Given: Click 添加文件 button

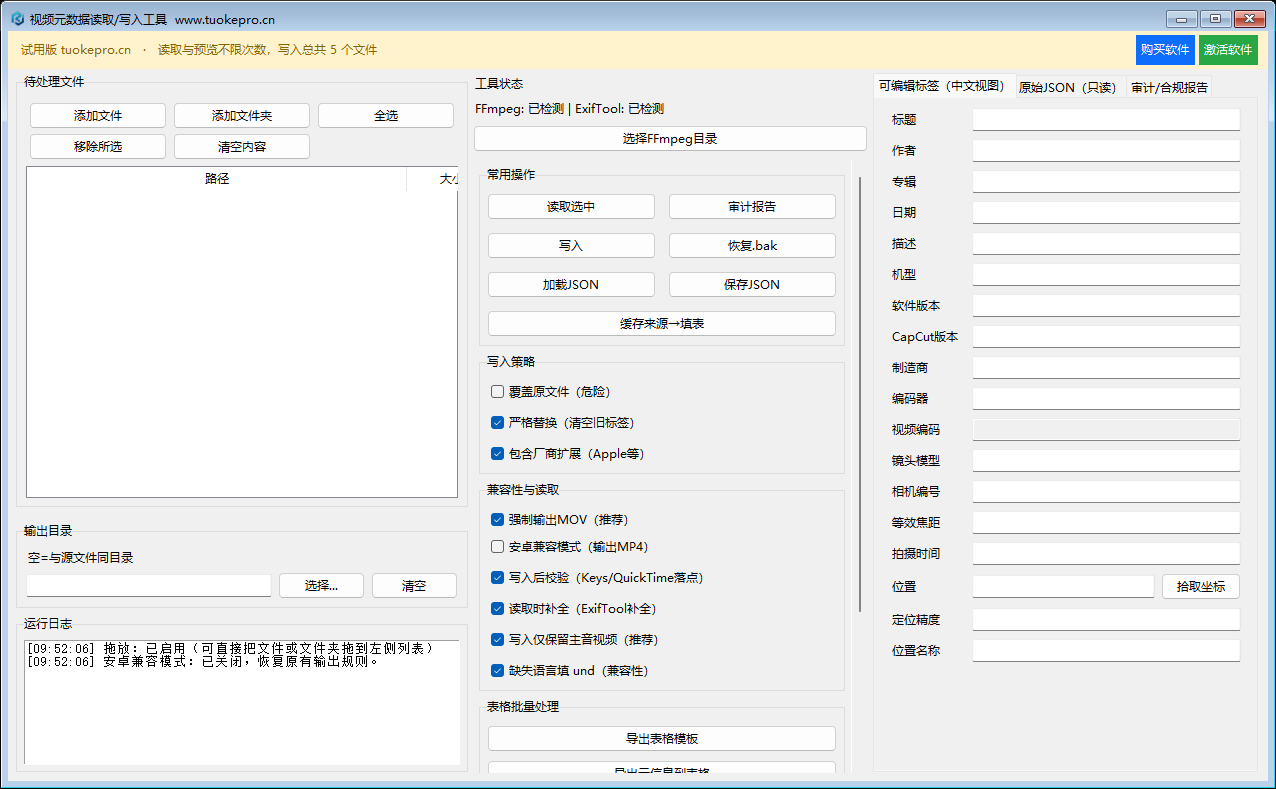Looking at the screenshot, I should point(98,116).
